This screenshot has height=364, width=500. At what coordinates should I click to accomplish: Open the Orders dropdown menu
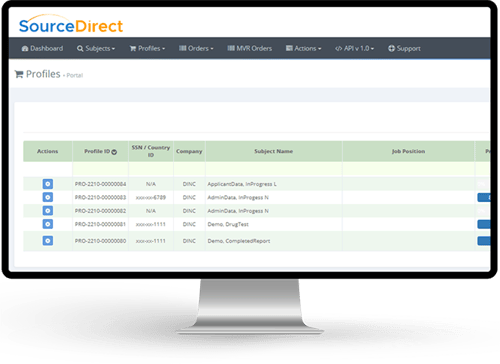click(196, 48)
